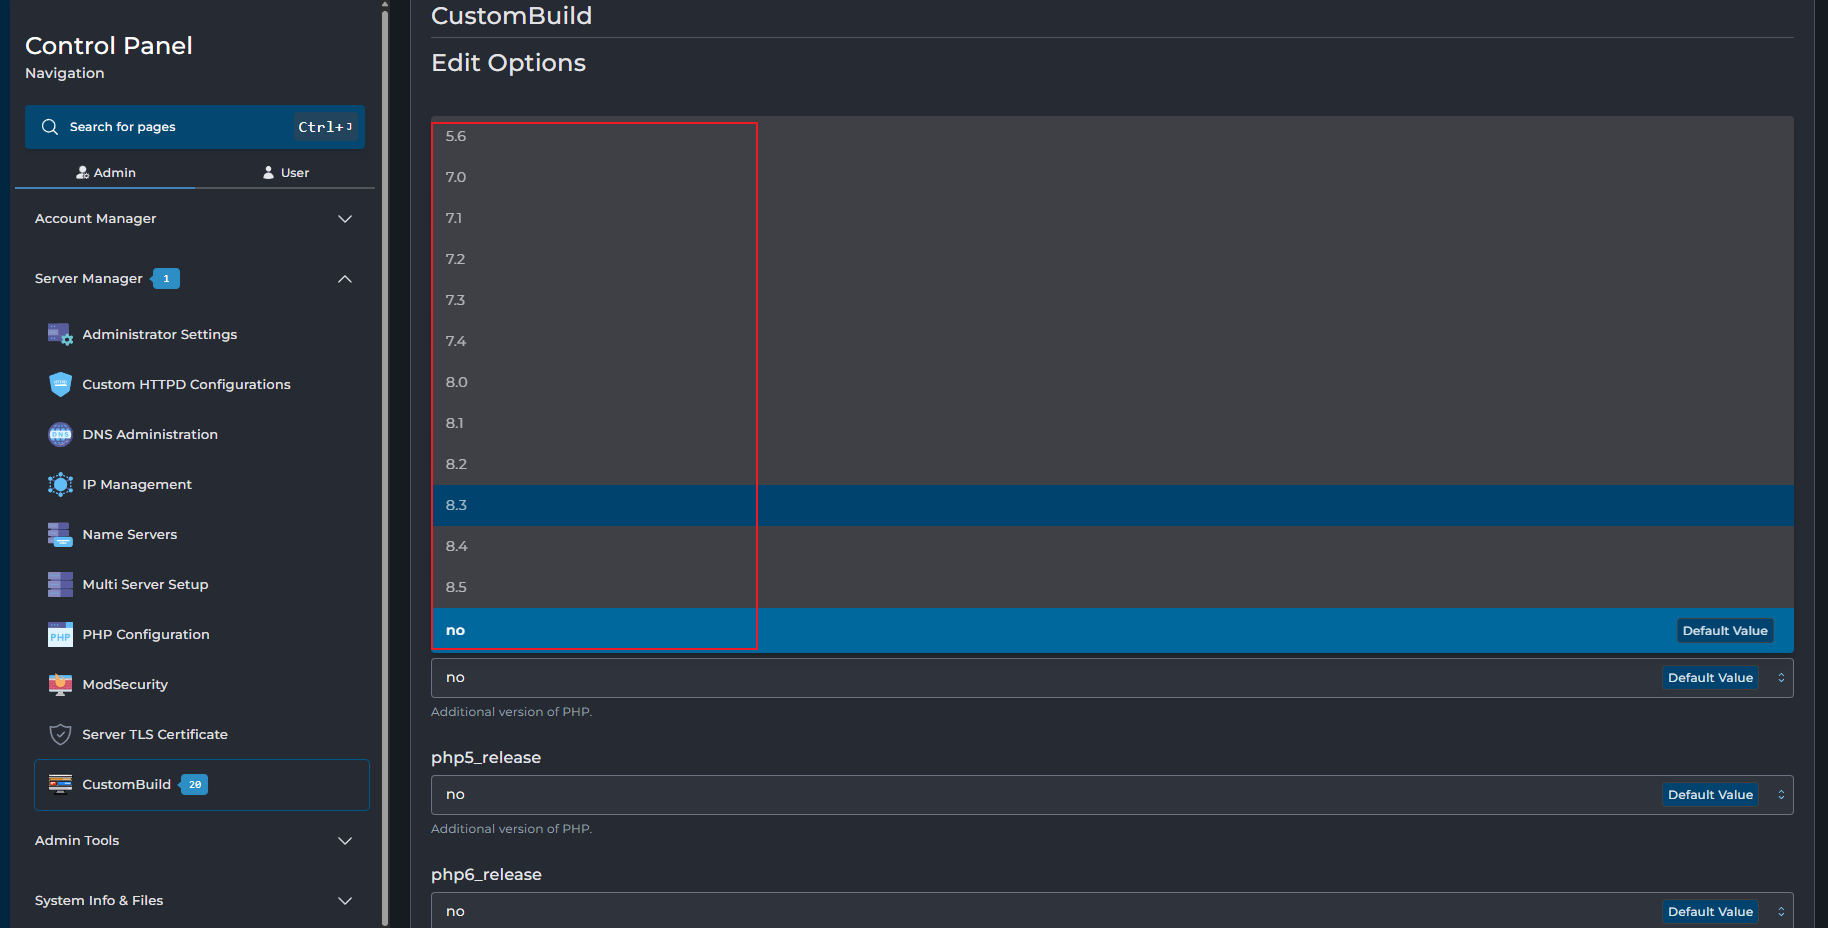This screenshot has height=928, width=1828.
Task: Click the Administrator Settings icon
Action: (x=60, y=335)
